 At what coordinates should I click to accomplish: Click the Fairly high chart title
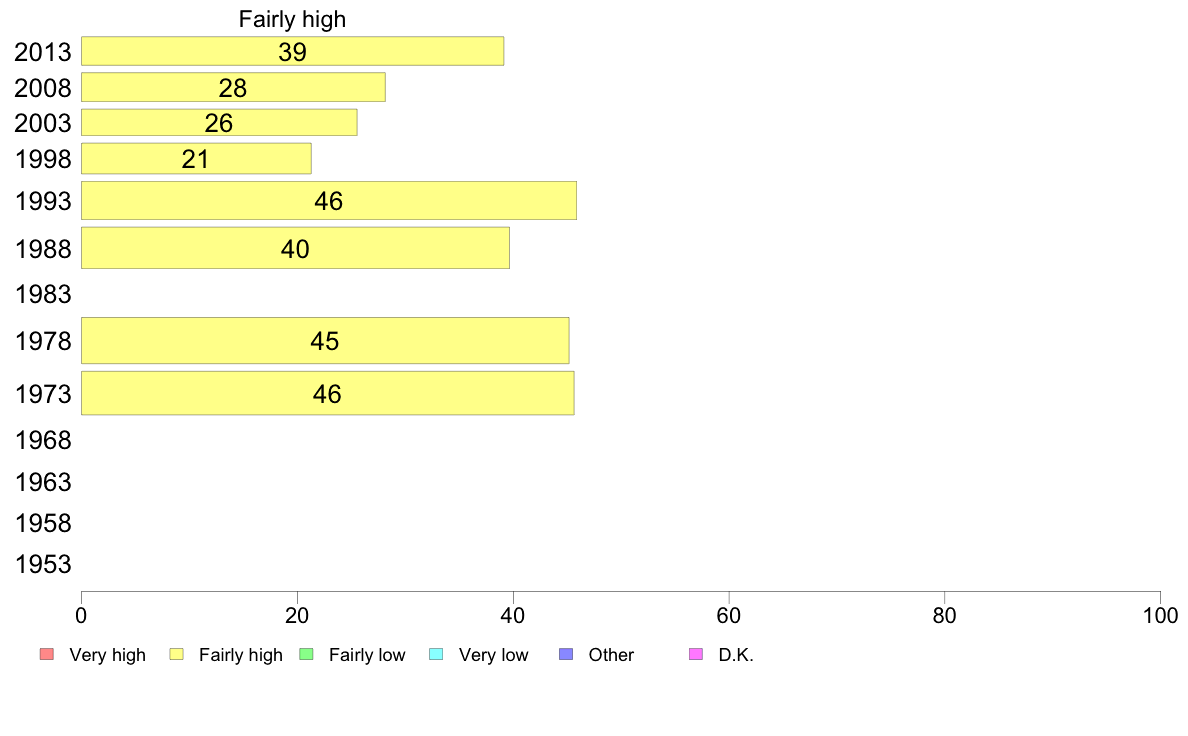(x=292, y=19)
